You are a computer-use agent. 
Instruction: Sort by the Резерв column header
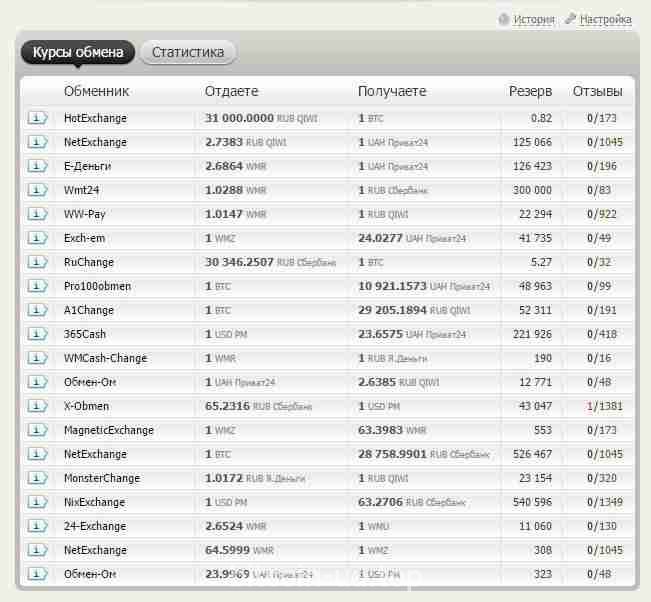click(x=531, y=91)
